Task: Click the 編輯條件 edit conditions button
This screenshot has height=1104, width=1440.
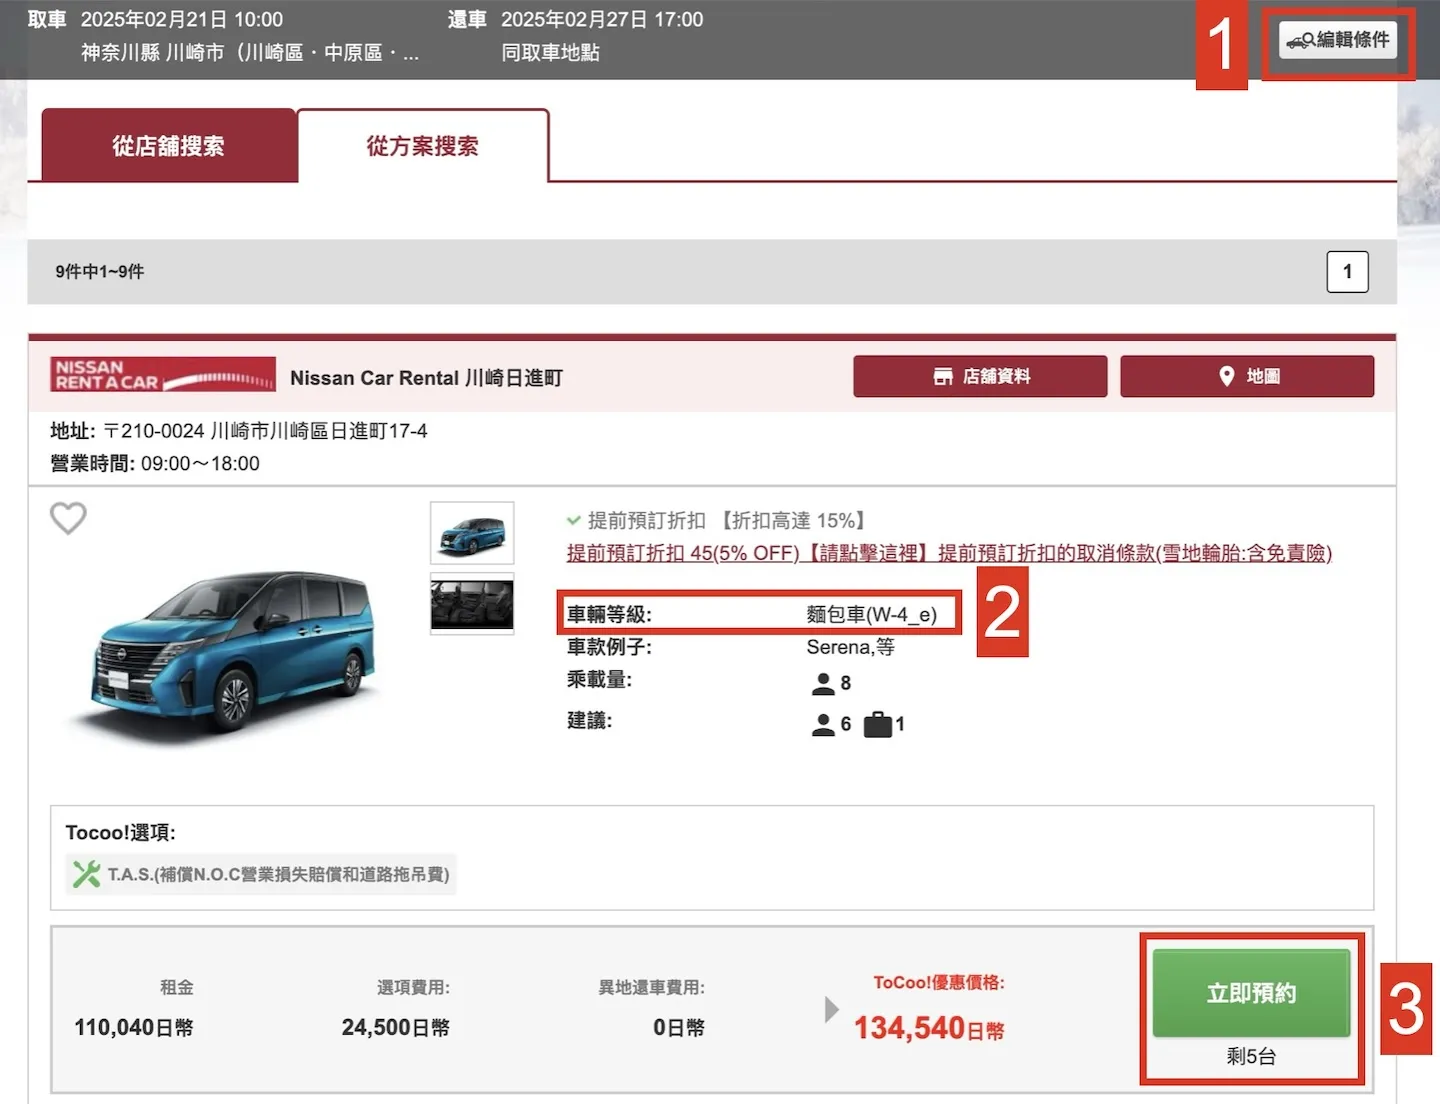Action: point(1337,40)
